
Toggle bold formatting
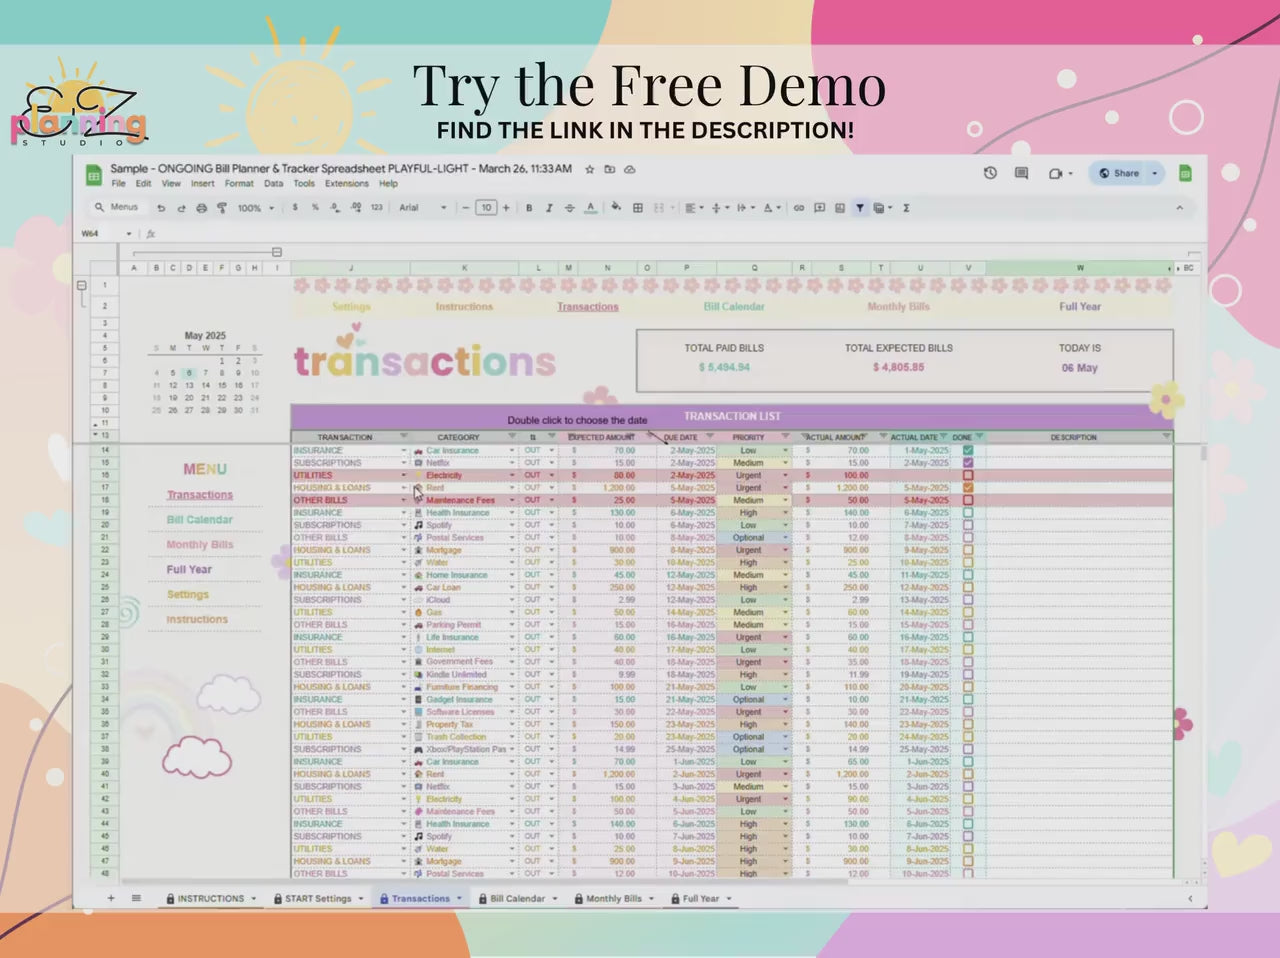pos(529,208)
